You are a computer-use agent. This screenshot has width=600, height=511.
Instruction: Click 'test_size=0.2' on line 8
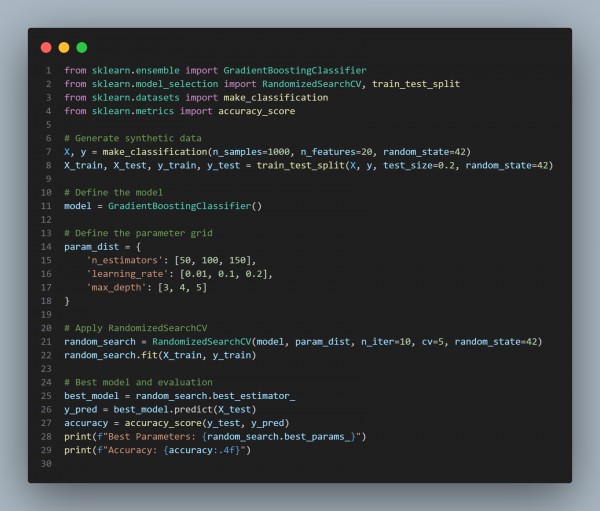[x=419, y=165]
